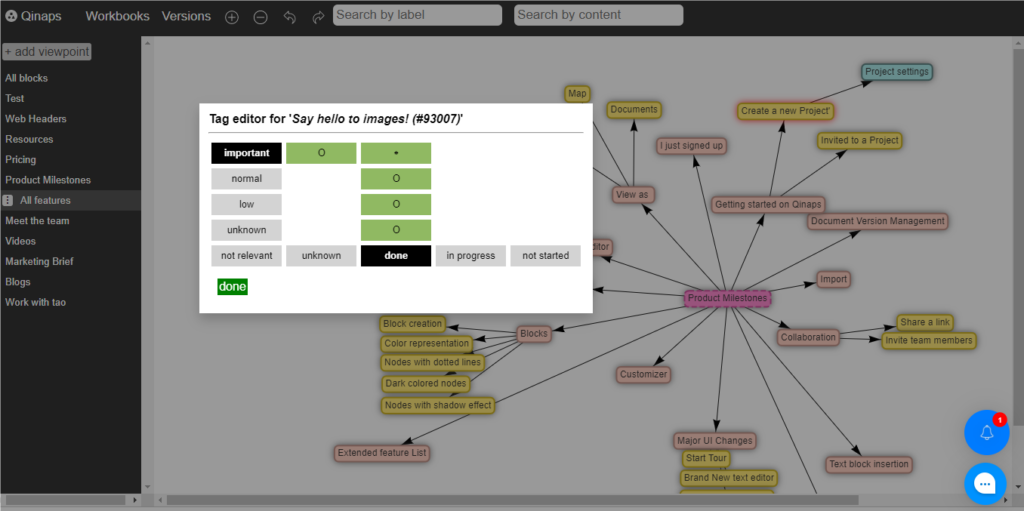
Task: Select the Block creation node
Action: pyautogui.click(x=412, y=323)
